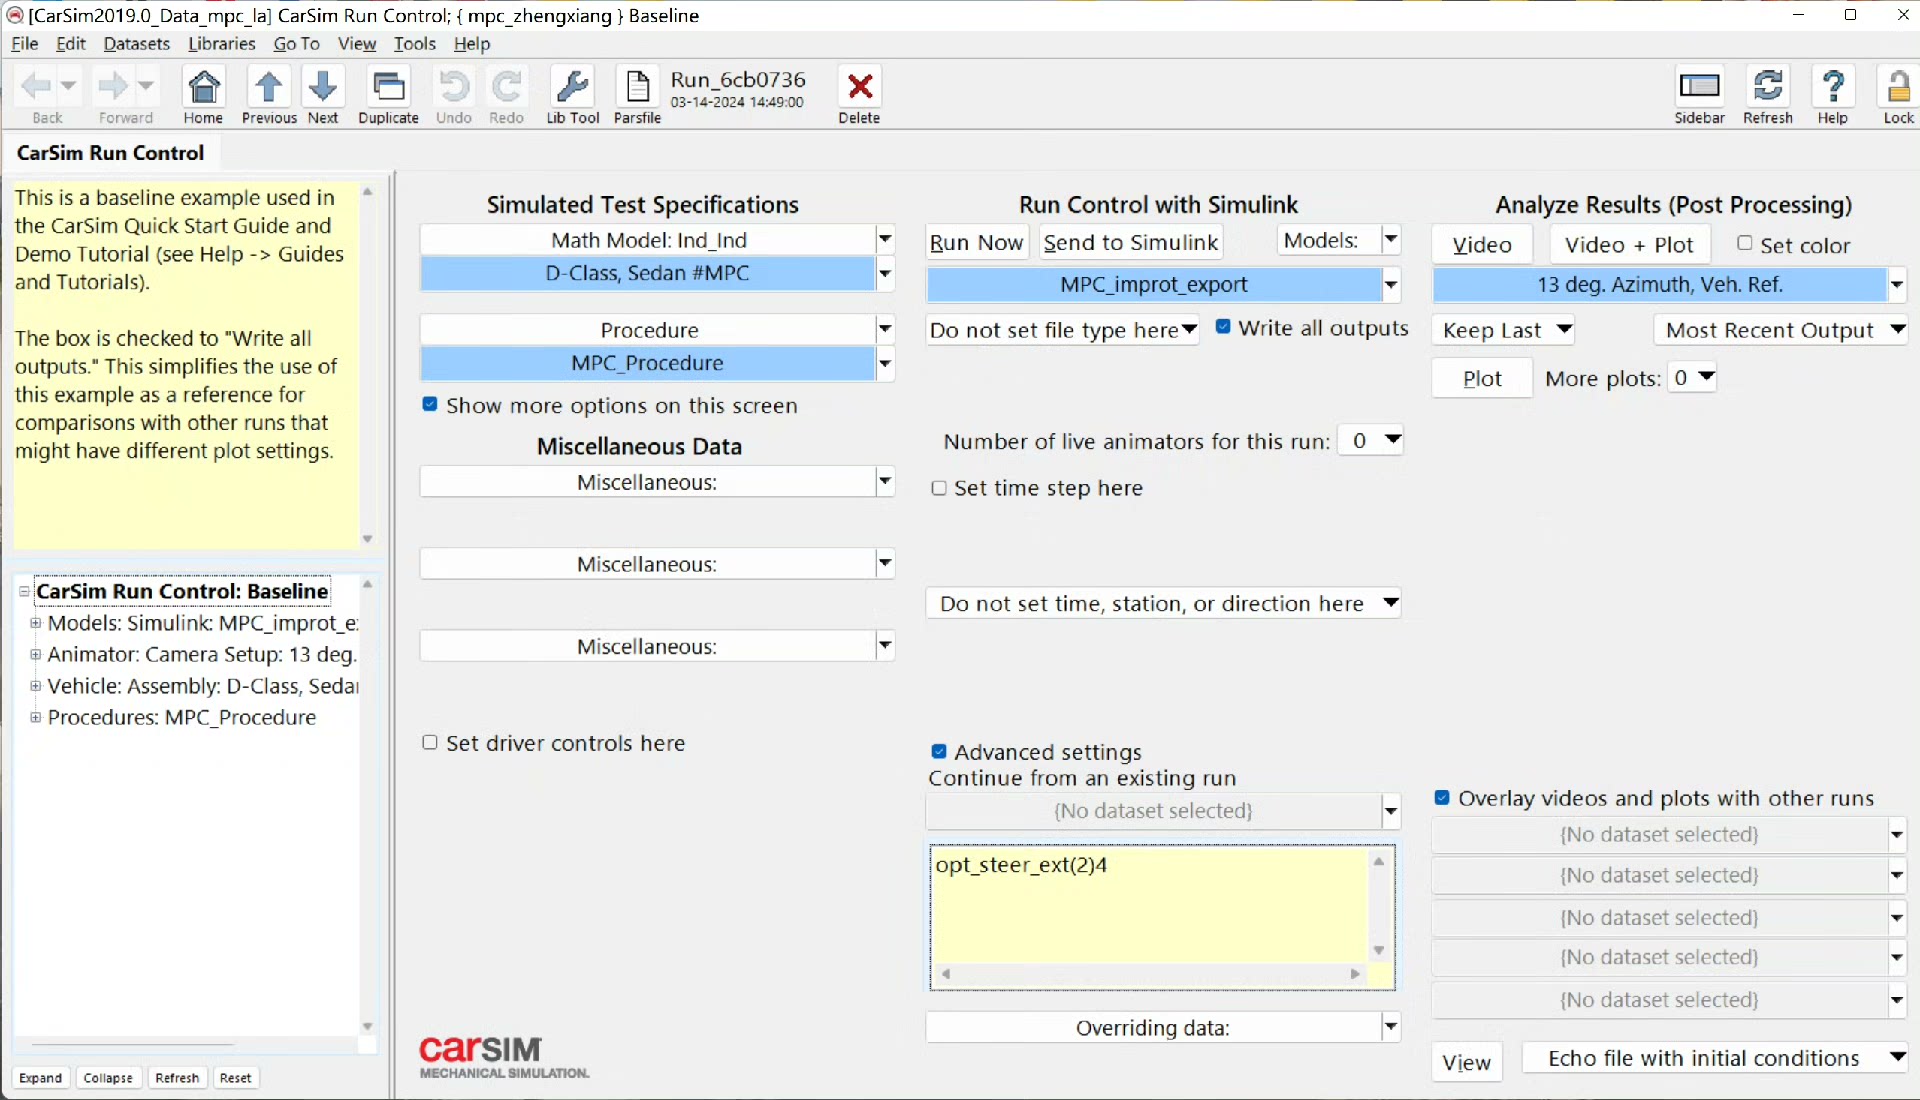Open the Libraries menu
1920x1100 pixels.
point(221,44)
